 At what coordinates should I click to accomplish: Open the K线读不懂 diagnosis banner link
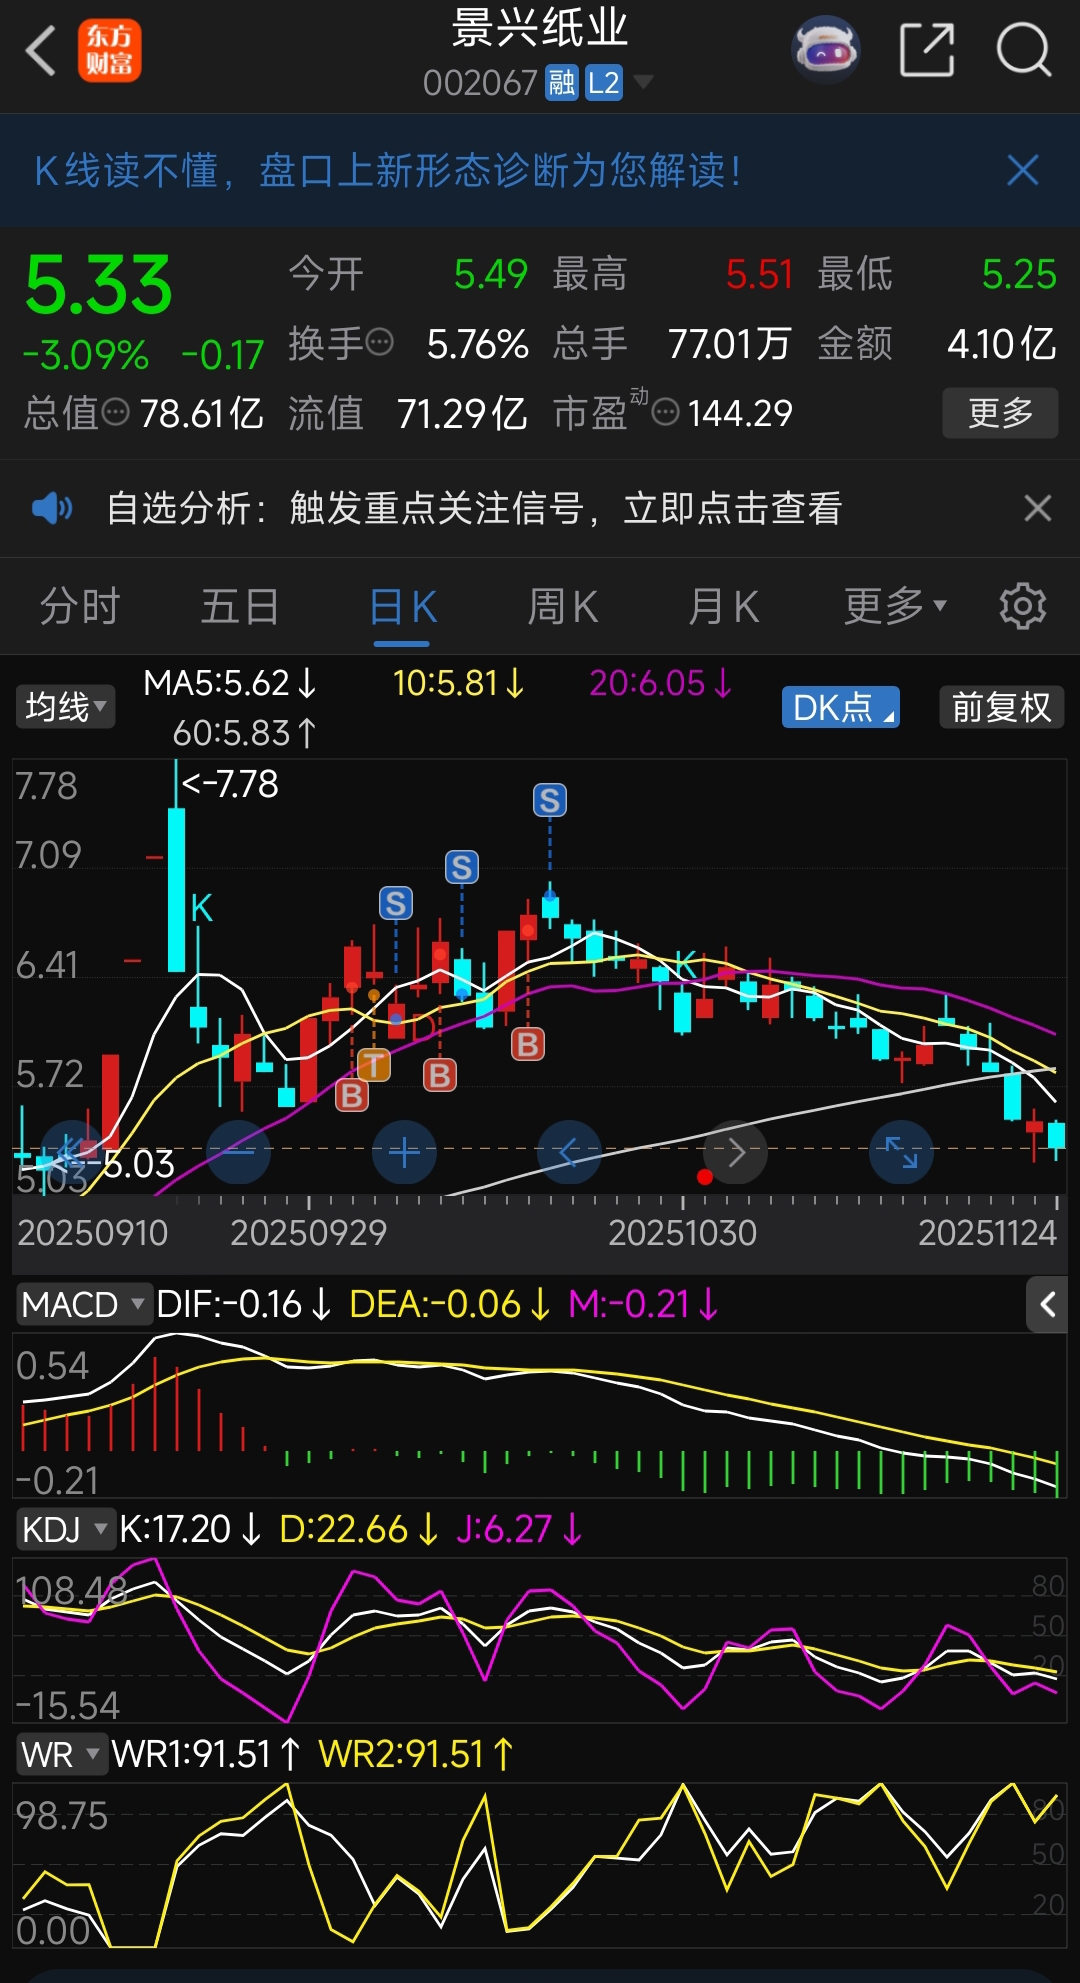point(388,171)
